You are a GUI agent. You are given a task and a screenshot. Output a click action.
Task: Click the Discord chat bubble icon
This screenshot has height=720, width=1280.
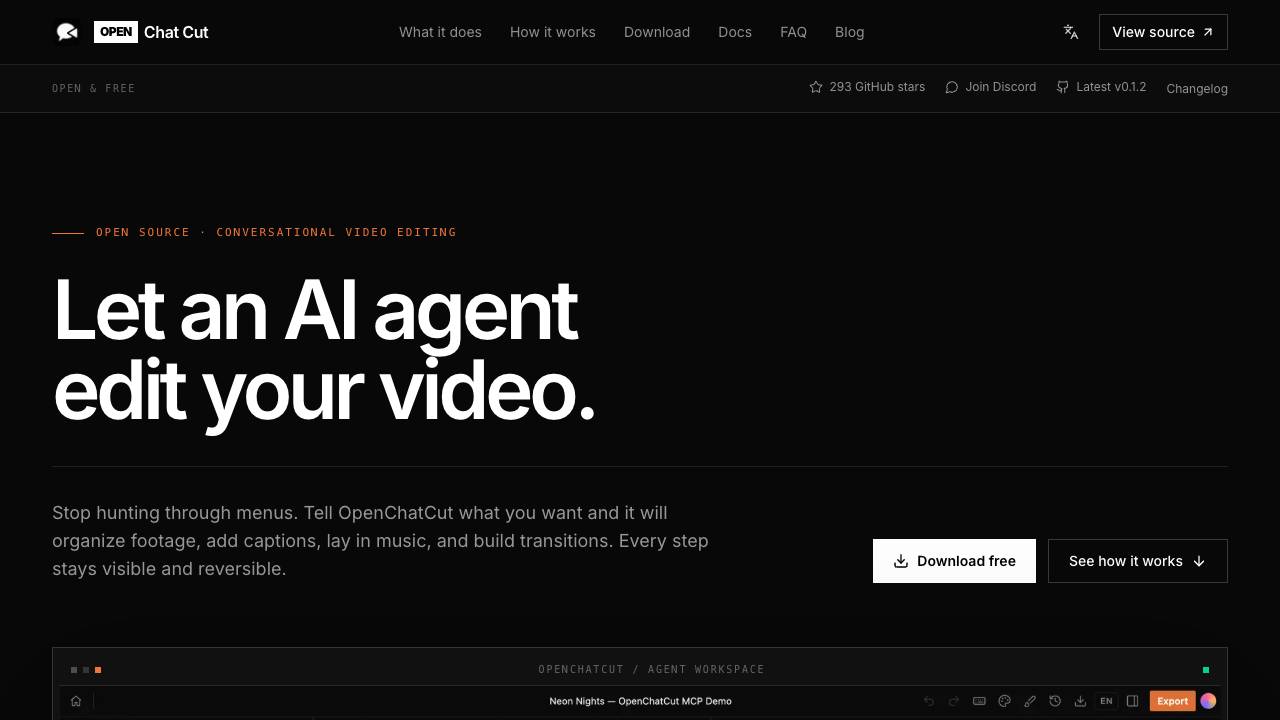point(952,87)
